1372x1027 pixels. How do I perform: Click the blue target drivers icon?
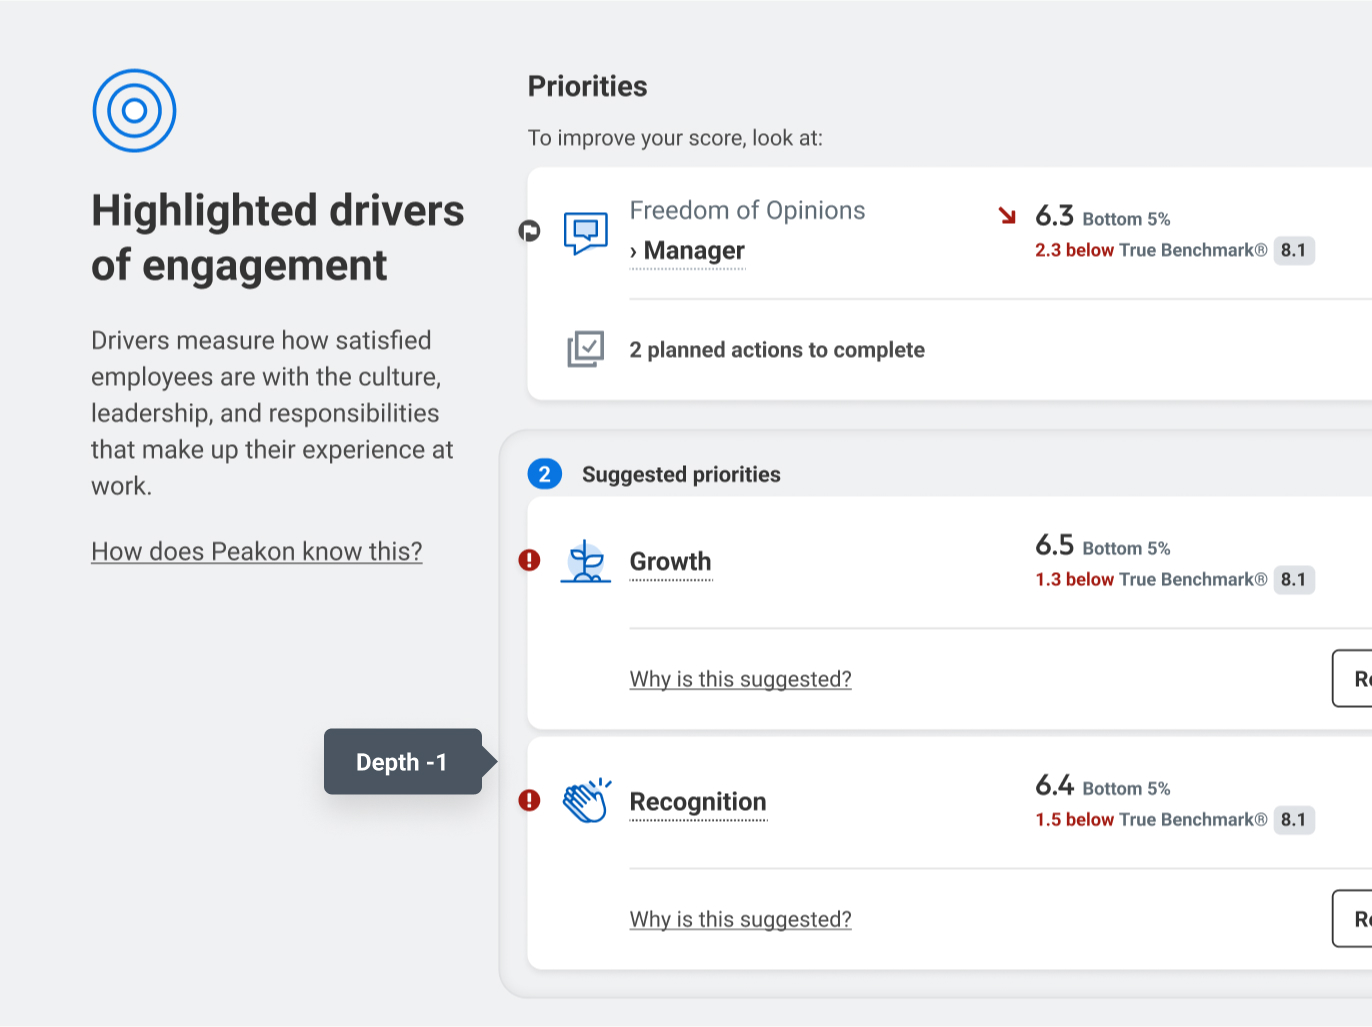pyautogui.click(x=134, y=111)
